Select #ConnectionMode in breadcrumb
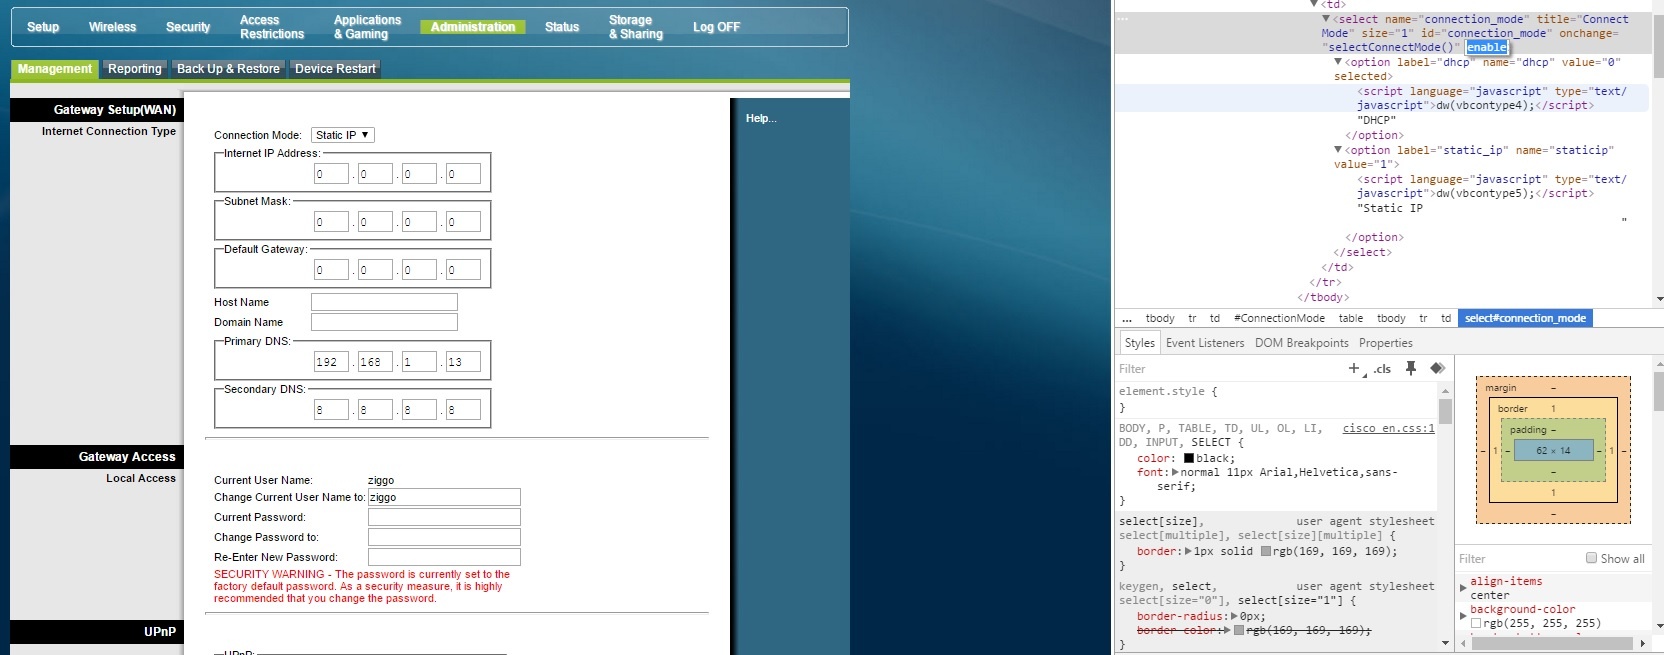1664x655 pixels. pyautogui.click(x=1279, y=319)
